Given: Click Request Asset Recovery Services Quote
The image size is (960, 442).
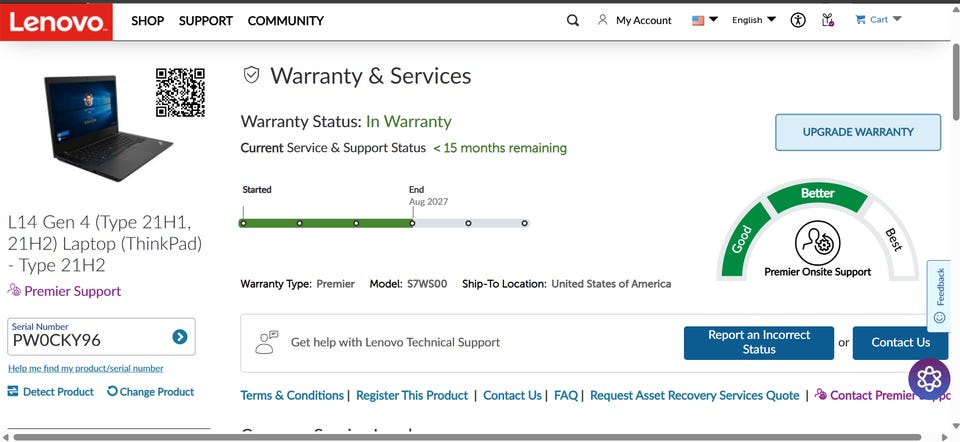Looking at the screenshot, I should 695,395.
